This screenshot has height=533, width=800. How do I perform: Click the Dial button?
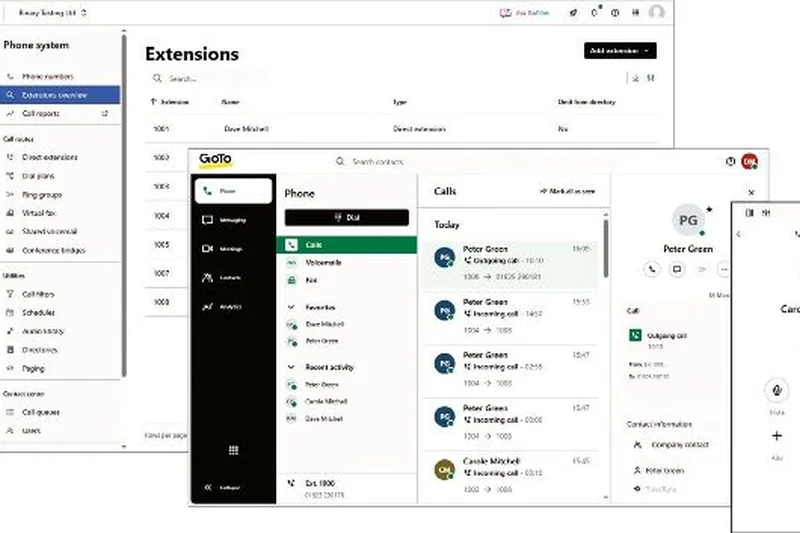pos(346,218)
